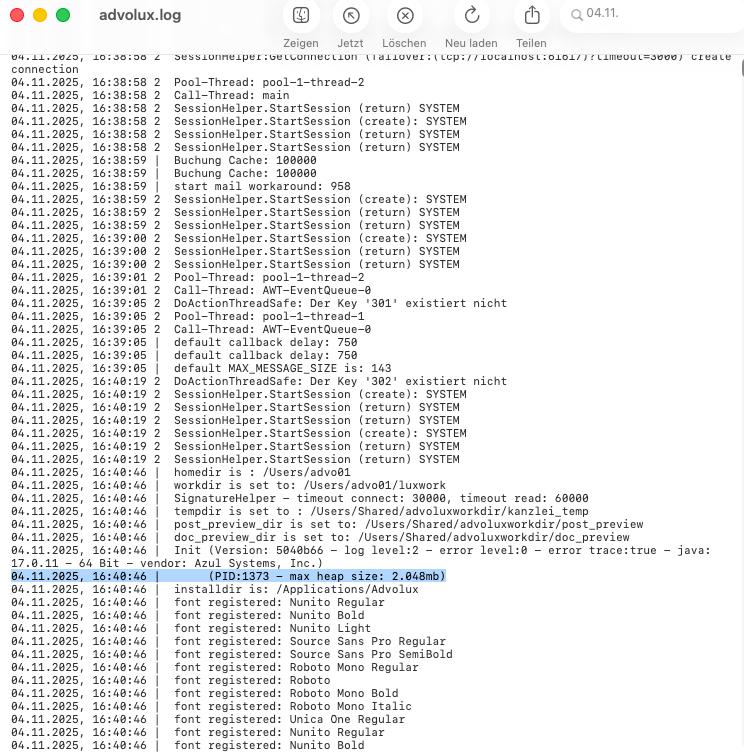Viewport: 744px width, 753px height.
Task: Minimize the window with the yellow button
Action: click(x=40, y=15)
